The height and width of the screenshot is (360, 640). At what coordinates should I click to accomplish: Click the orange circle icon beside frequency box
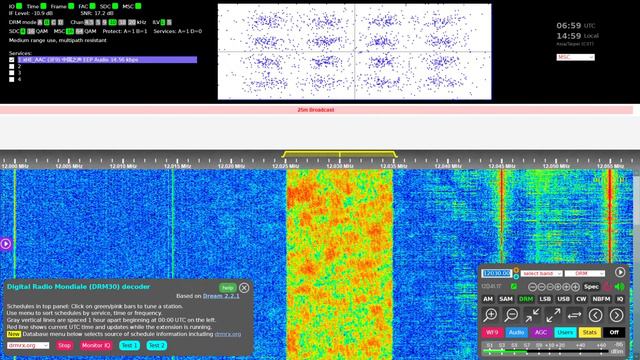click(x=516, y=270)
